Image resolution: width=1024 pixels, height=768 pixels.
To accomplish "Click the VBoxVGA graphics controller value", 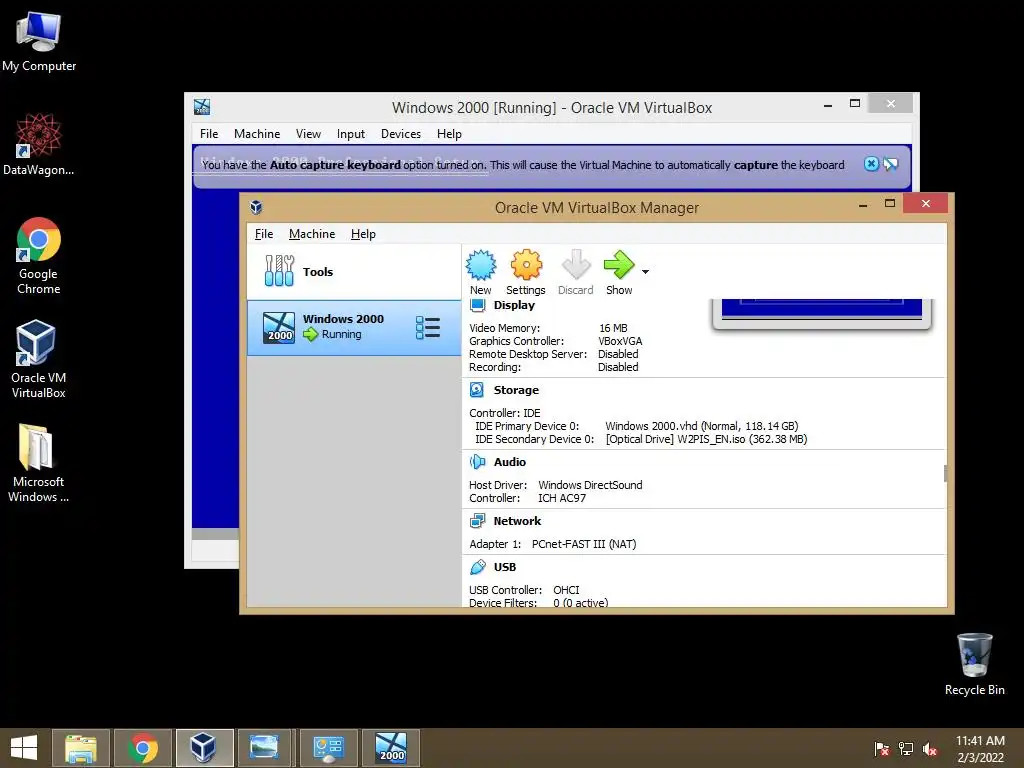I will coord(620,341).
